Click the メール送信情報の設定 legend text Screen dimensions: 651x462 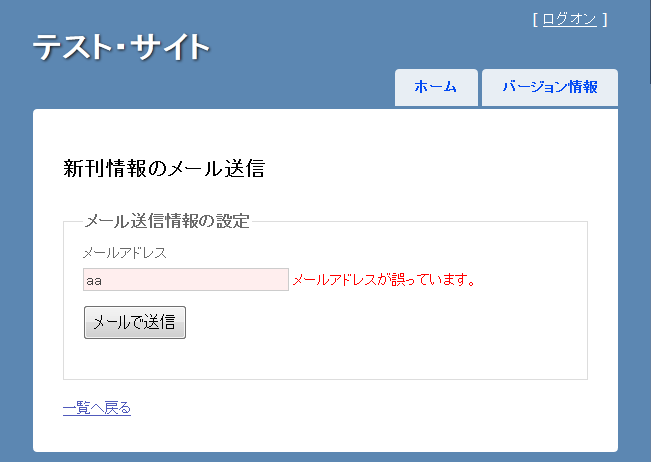pyautogui.click(x=167, y=221)
